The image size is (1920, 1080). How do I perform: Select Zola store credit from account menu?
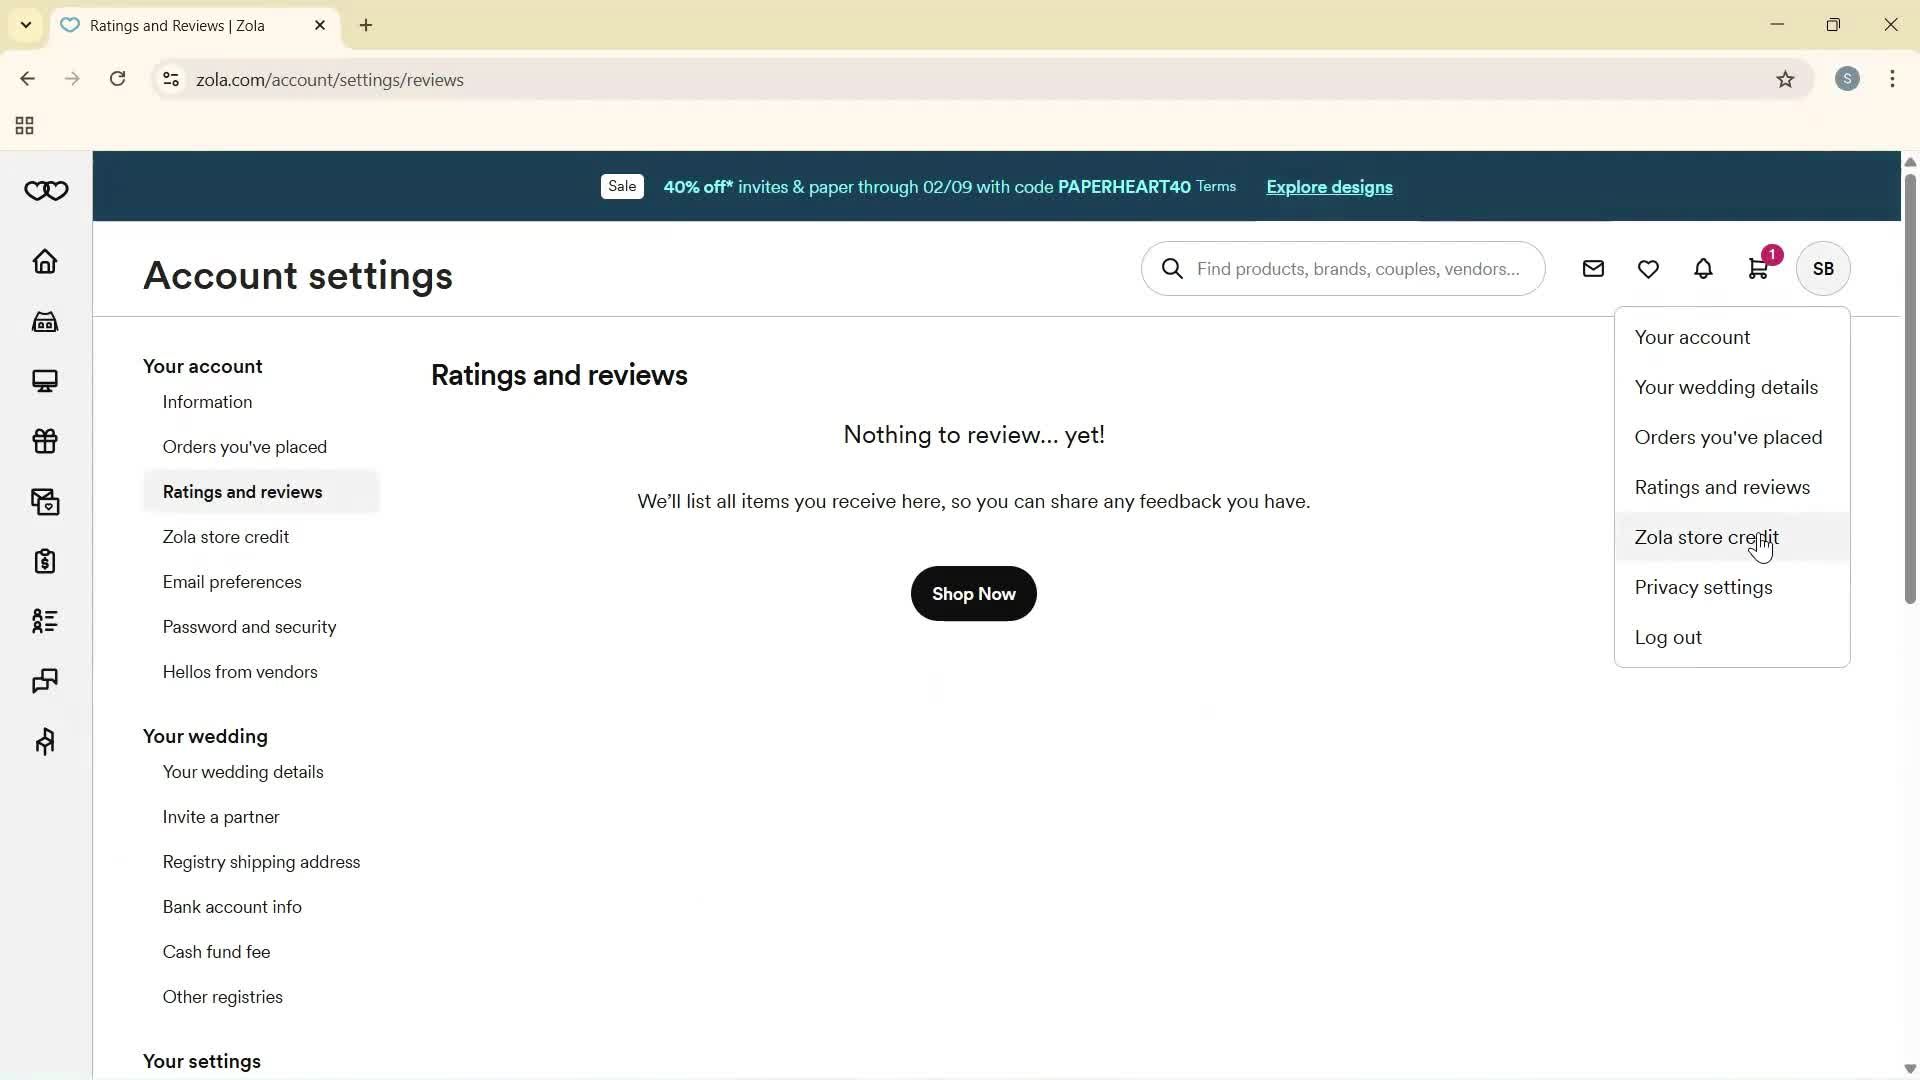1706,537
